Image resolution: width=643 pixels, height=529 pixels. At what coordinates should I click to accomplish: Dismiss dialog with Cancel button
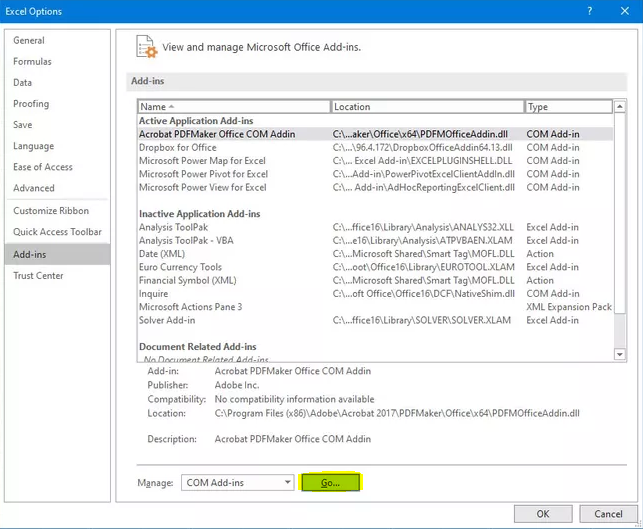tap(608, 514)
